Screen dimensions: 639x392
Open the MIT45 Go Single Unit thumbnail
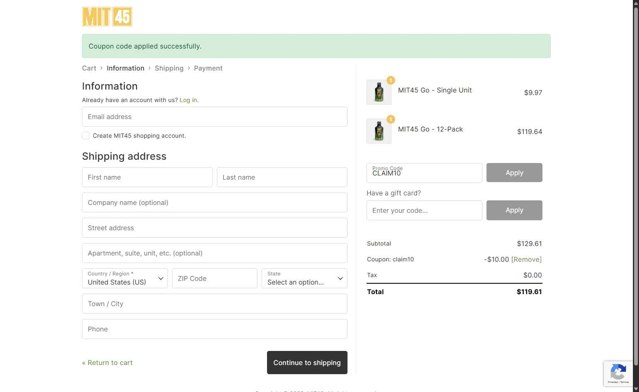point(379,92)
